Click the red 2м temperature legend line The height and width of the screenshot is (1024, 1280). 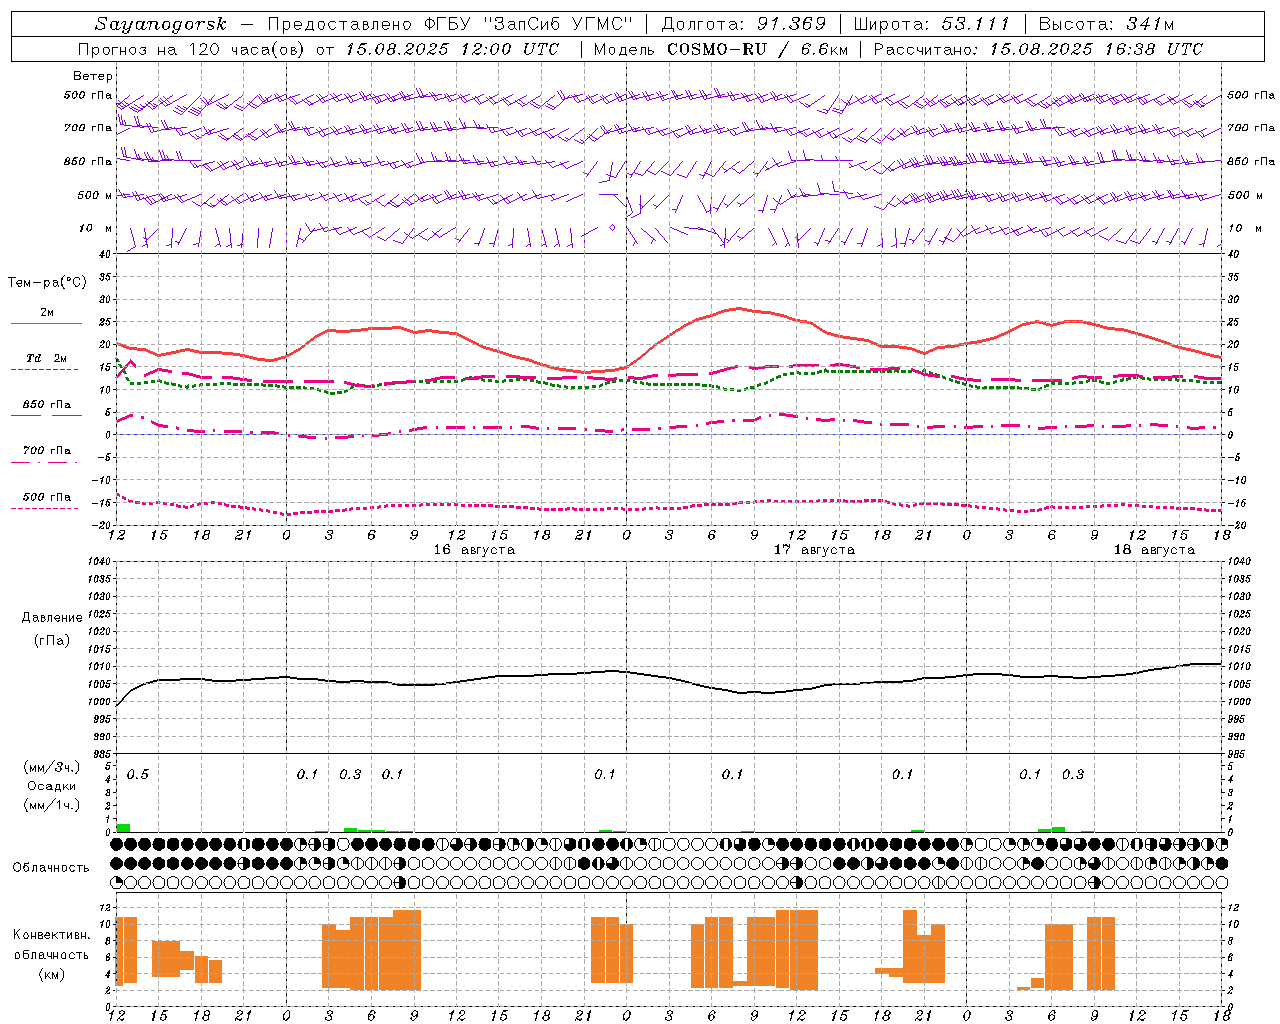tap(46, 323)
